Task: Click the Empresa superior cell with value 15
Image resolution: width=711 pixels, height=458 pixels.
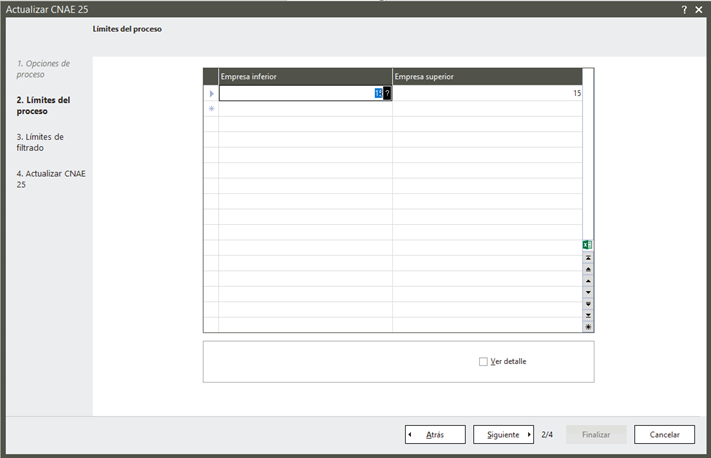Action: tap(487, 93)
